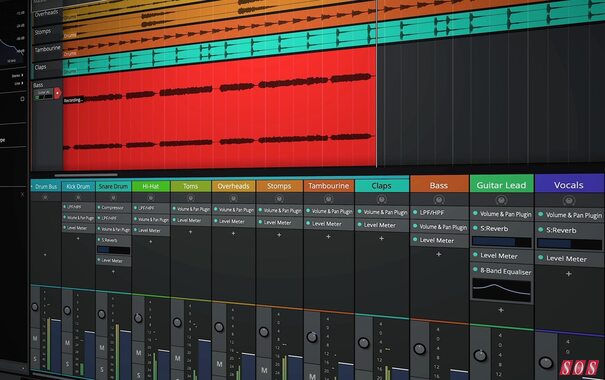This screenshot has height=380, width=605.
Task: Click the S:Reverb mix slider on Guitar Lead channel
Action: 501,242
